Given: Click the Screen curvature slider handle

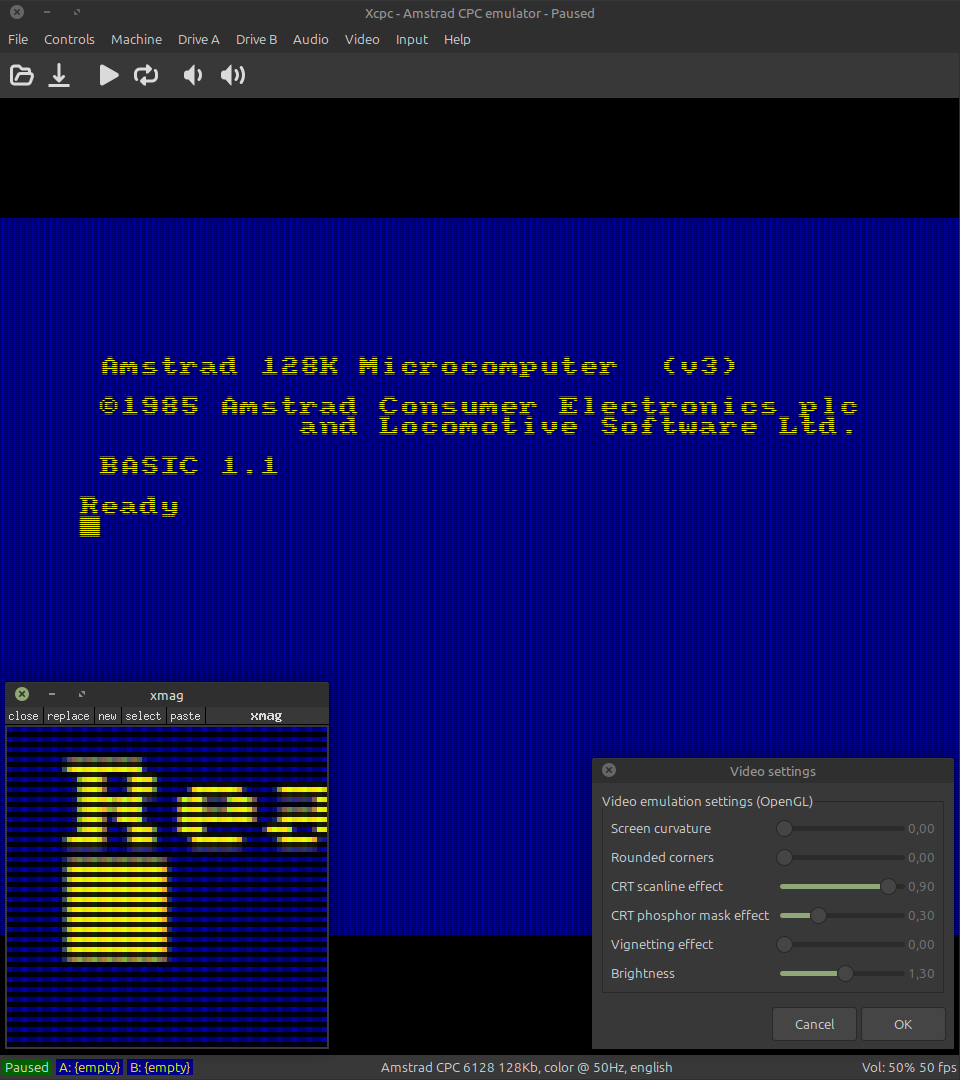Looking at the screenshot, I should (x=785, y=829).
